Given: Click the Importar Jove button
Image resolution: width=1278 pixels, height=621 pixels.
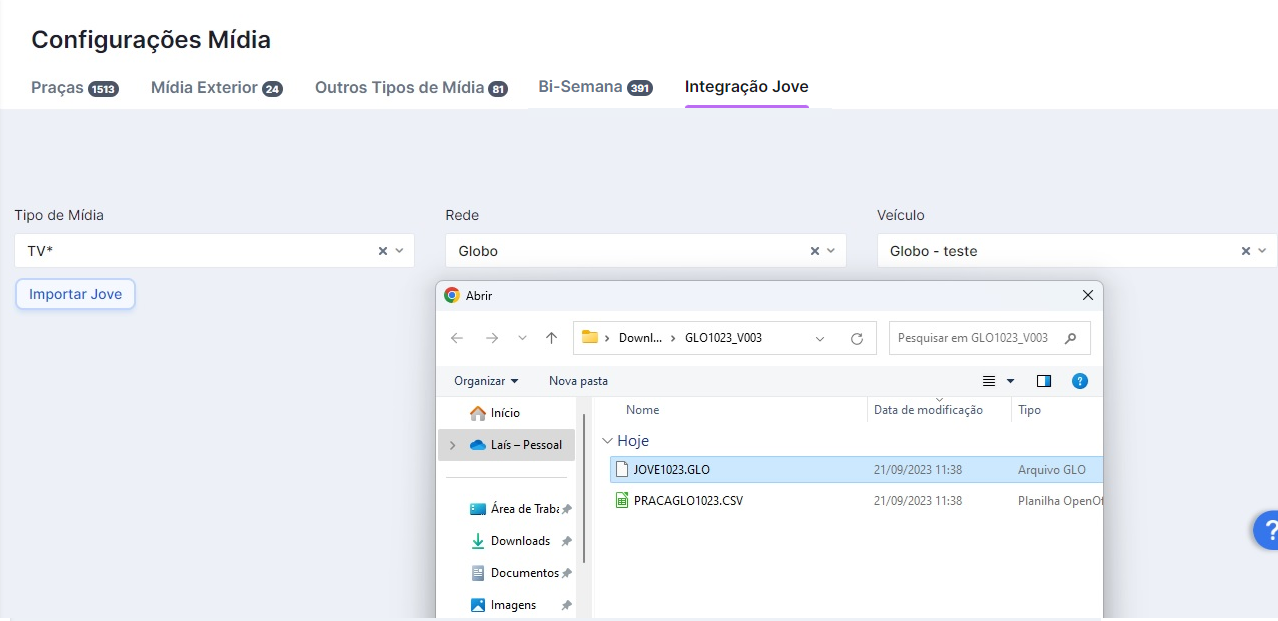Looking at the screenshot, I should [x=76, y=294].
